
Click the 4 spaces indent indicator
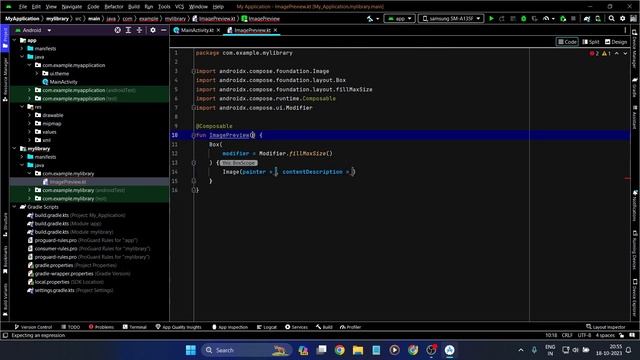click(605, 335)
